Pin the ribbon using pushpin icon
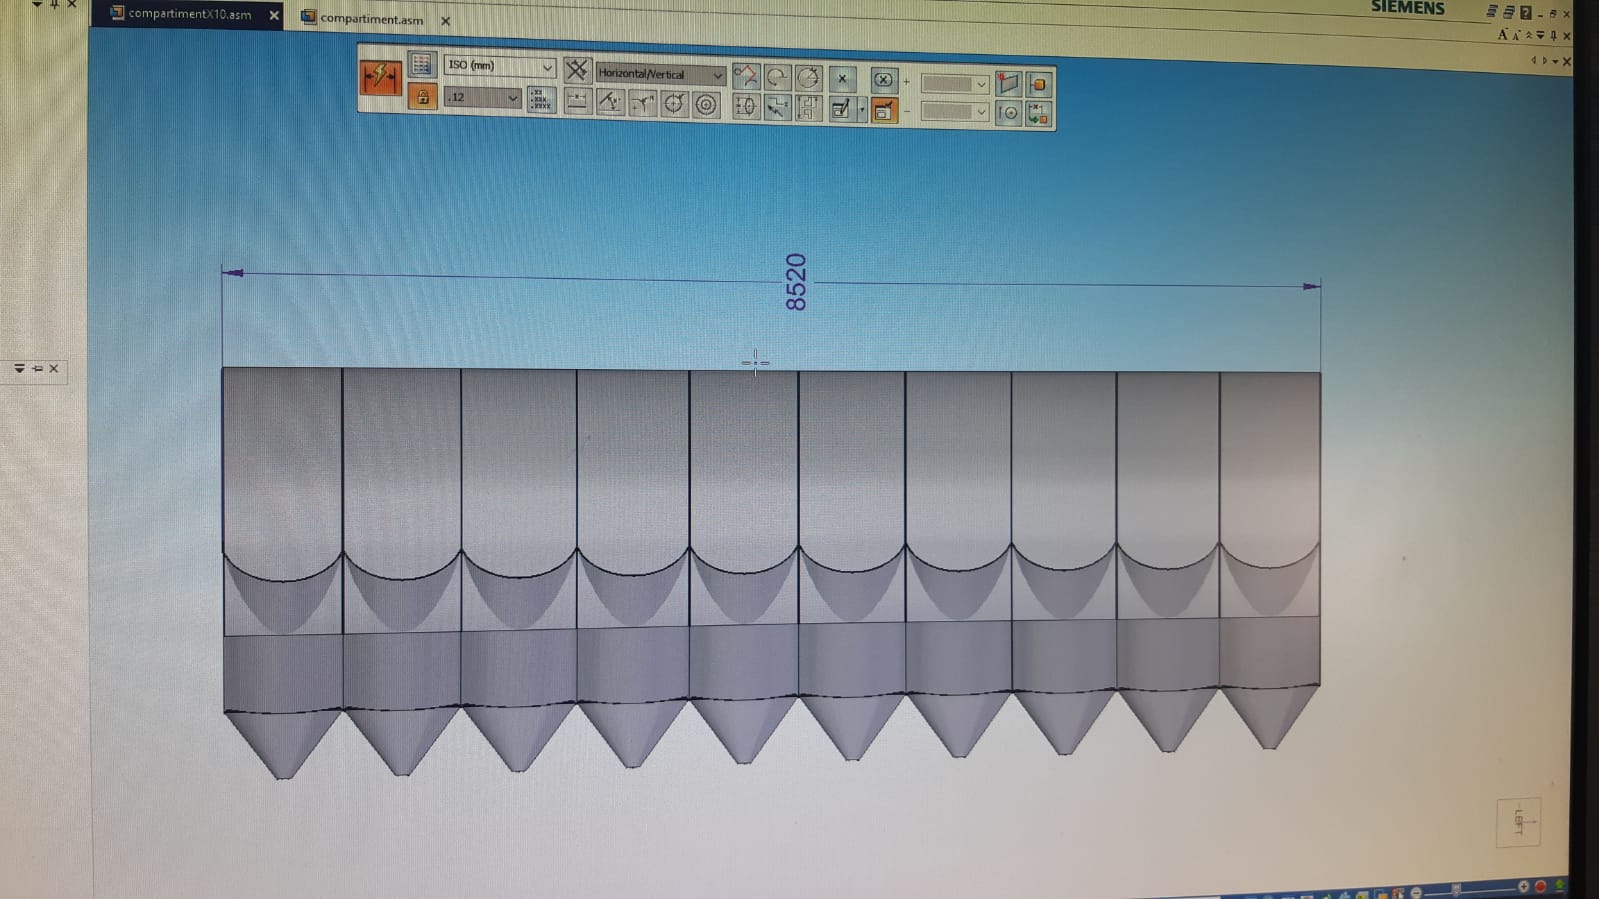 pos(1553,35)
